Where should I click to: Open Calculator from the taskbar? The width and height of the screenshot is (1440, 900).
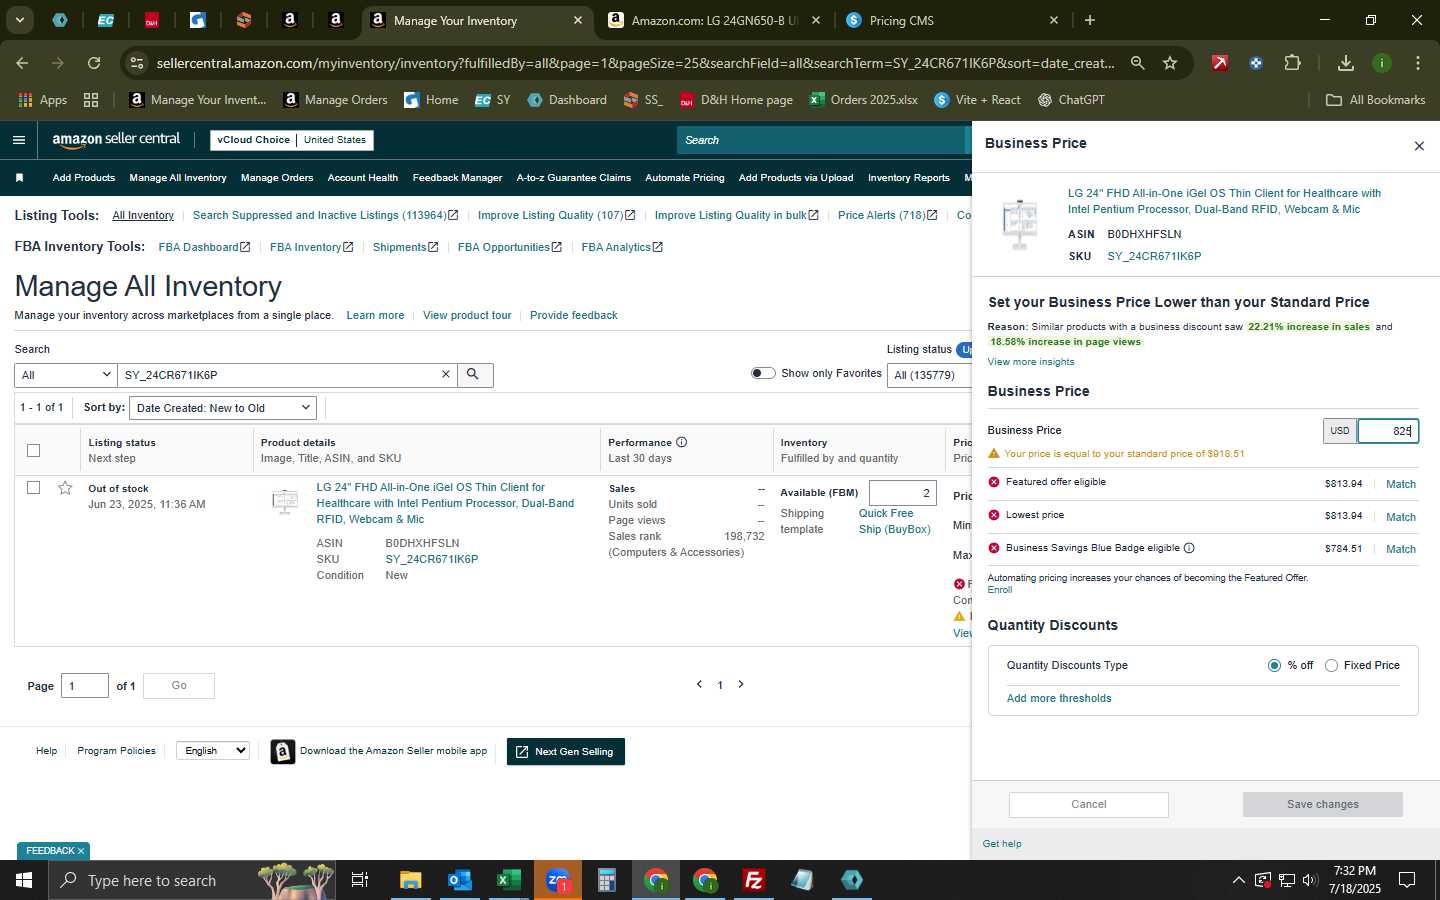pos(606,880)
